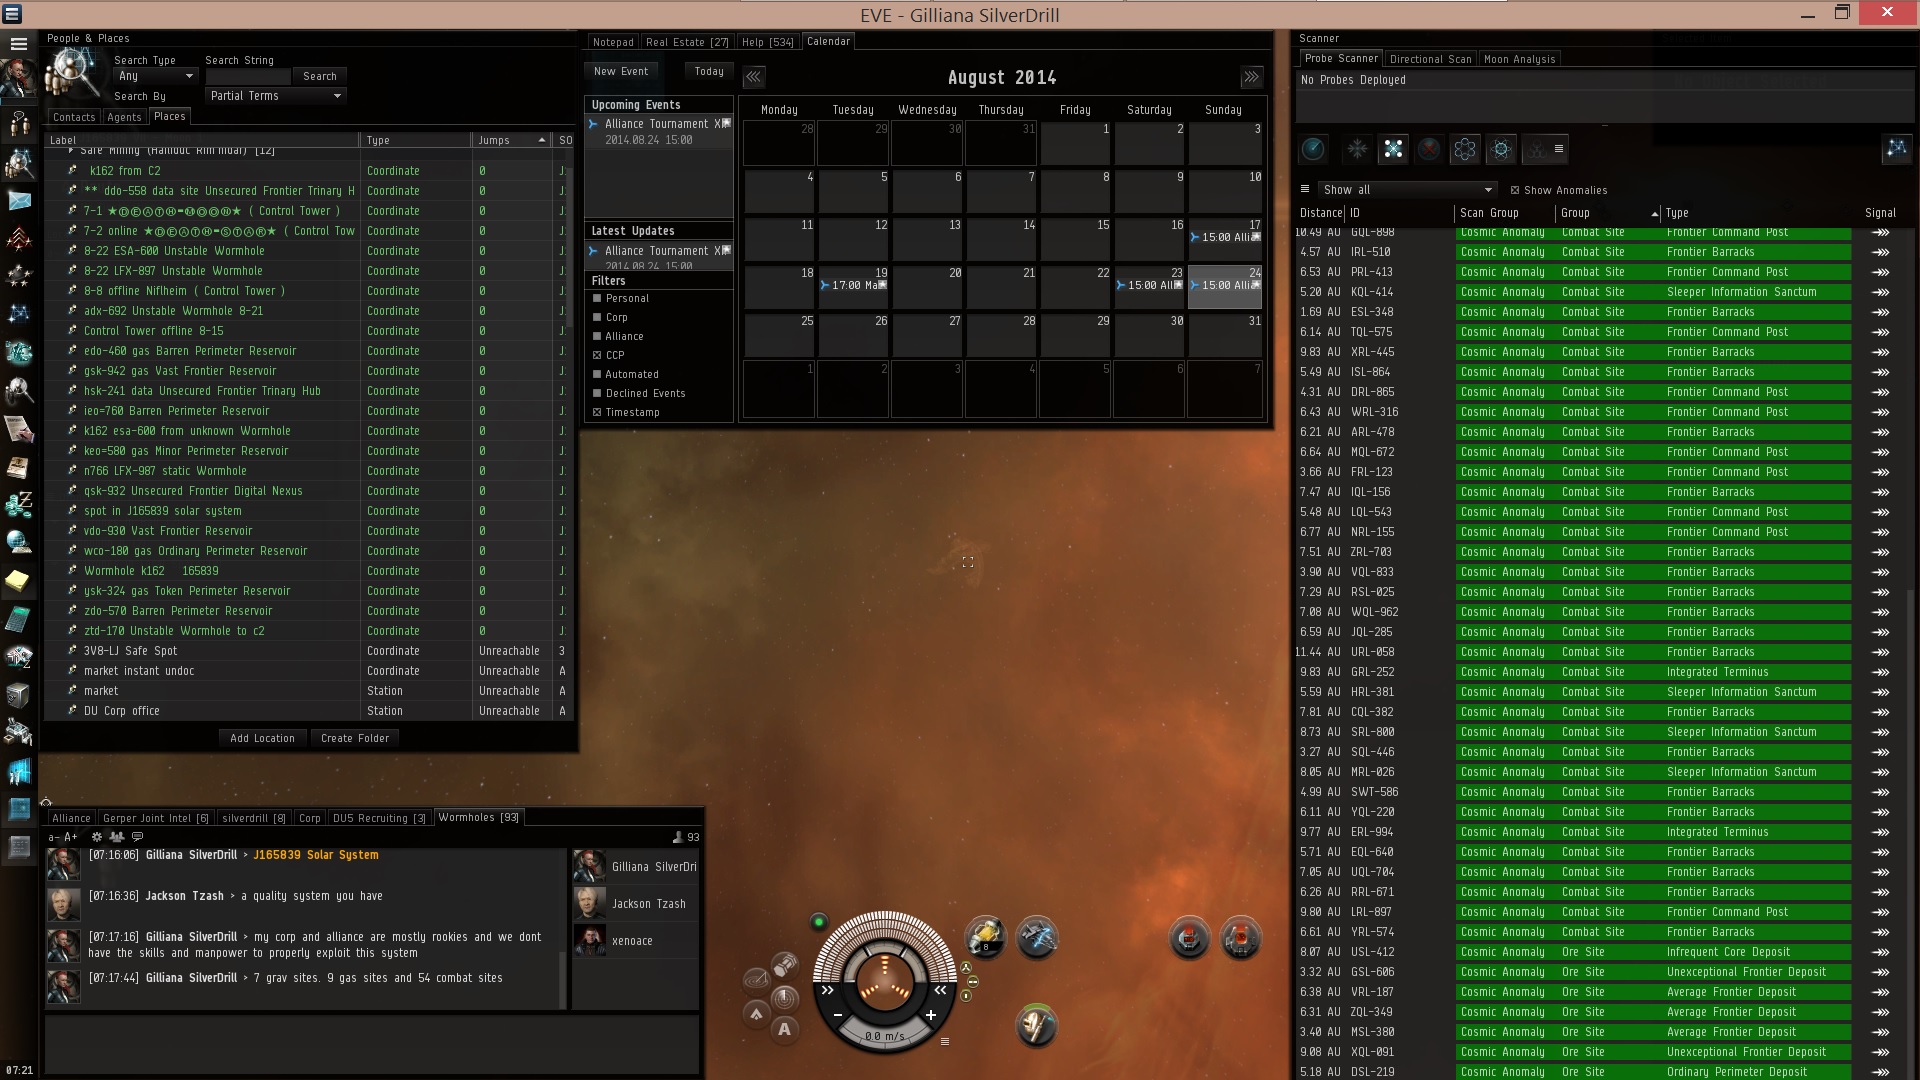Click the Search String input field
1920x1080 pixels.
(x=247, y=77)
